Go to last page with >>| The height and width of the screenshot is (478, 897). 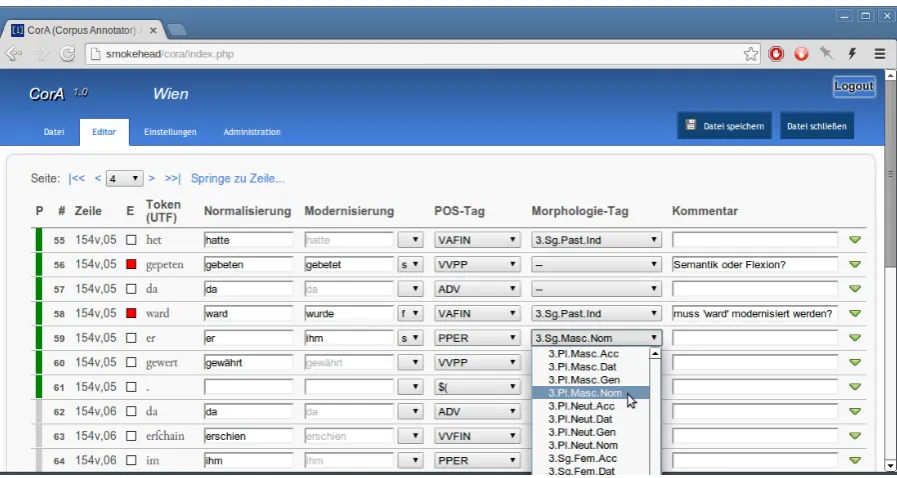[173, 178]
